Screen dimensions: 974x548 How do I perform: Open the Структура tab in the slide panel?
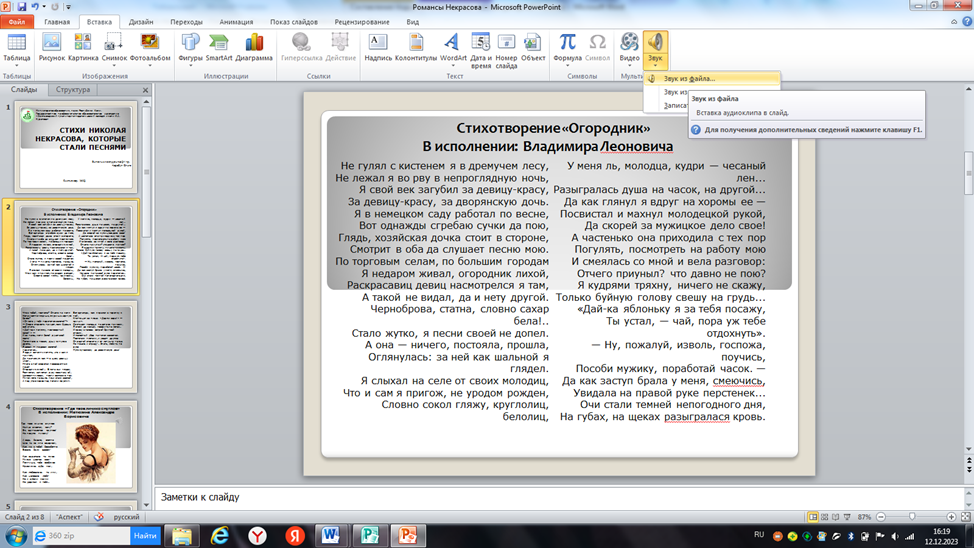[73, 90]
